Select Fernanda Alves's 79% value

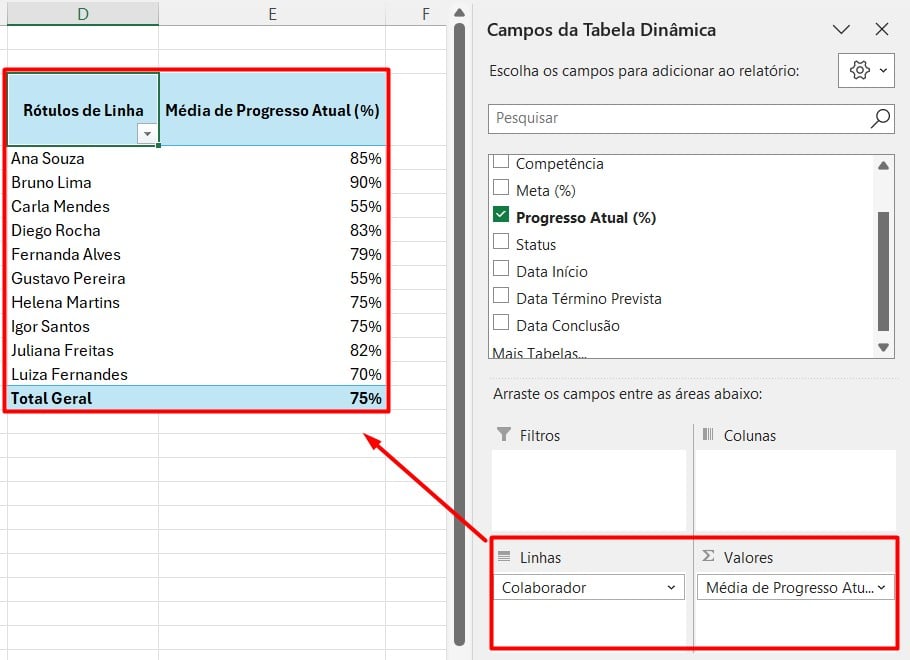(x=272, y=254)
